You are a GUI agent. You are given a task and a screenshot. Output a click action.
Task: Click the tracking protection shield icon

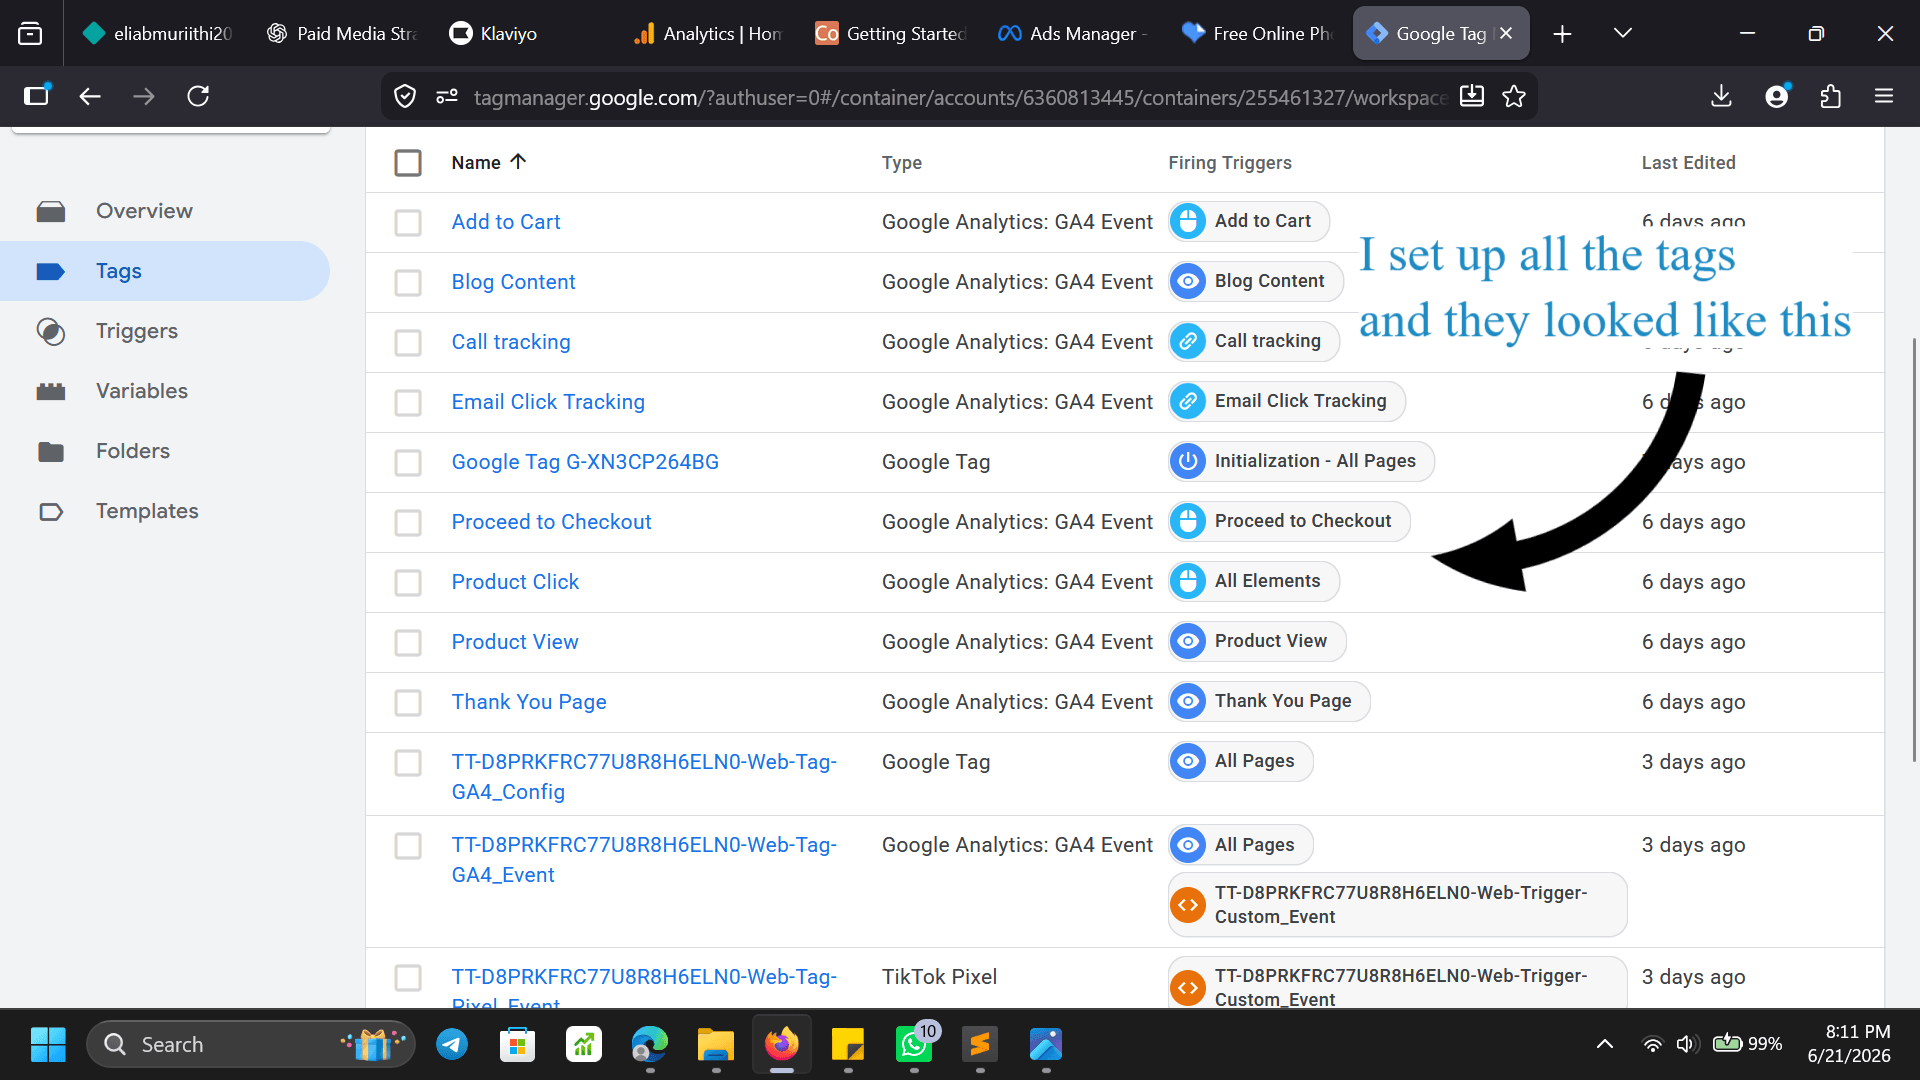(x=405, y=96)
